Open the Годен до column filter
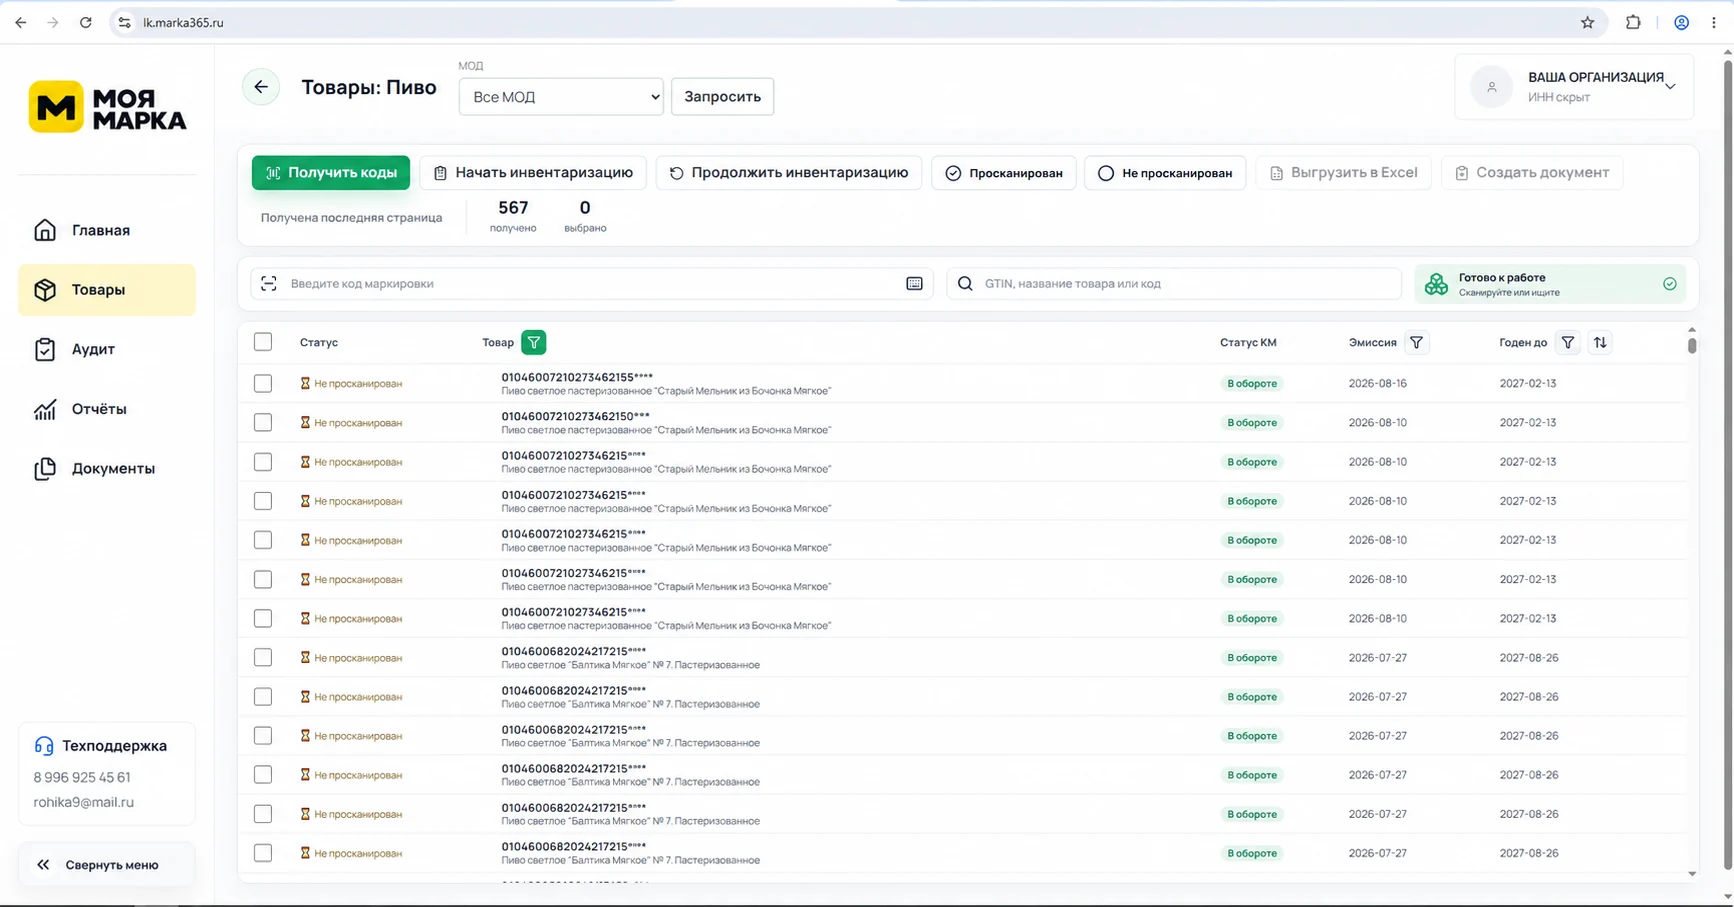 pyautogui.click(x=1568, y=343)
